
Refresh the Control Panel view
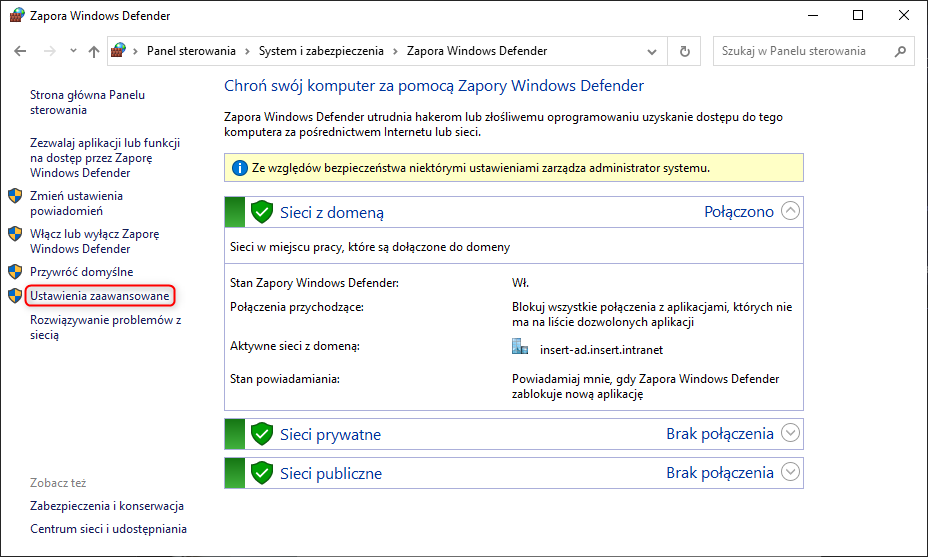(684, 51)
